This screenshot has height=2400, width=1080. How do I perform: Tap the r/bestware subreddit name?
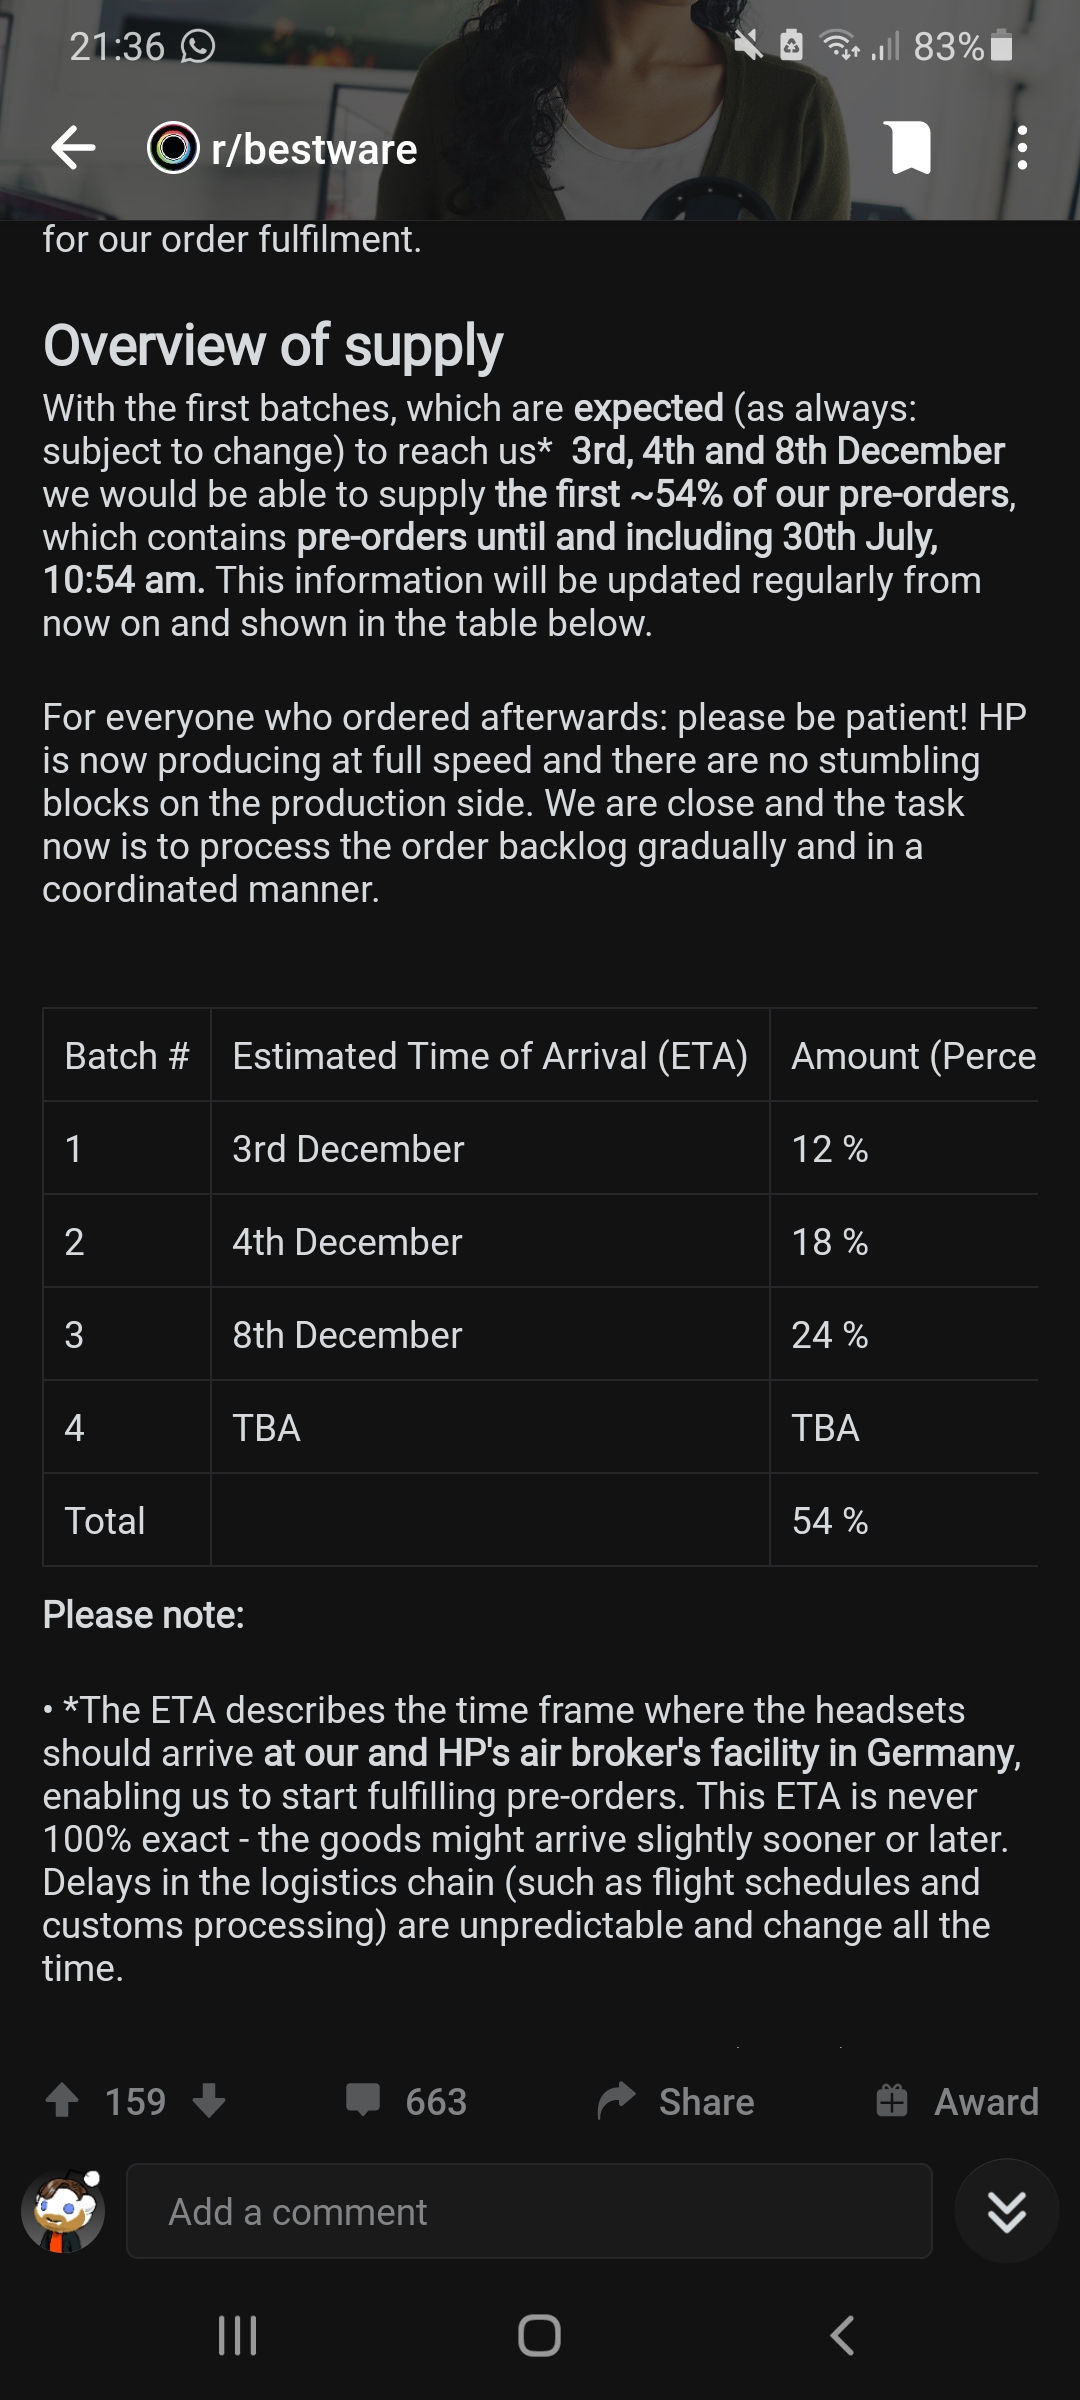pos(314,149)
